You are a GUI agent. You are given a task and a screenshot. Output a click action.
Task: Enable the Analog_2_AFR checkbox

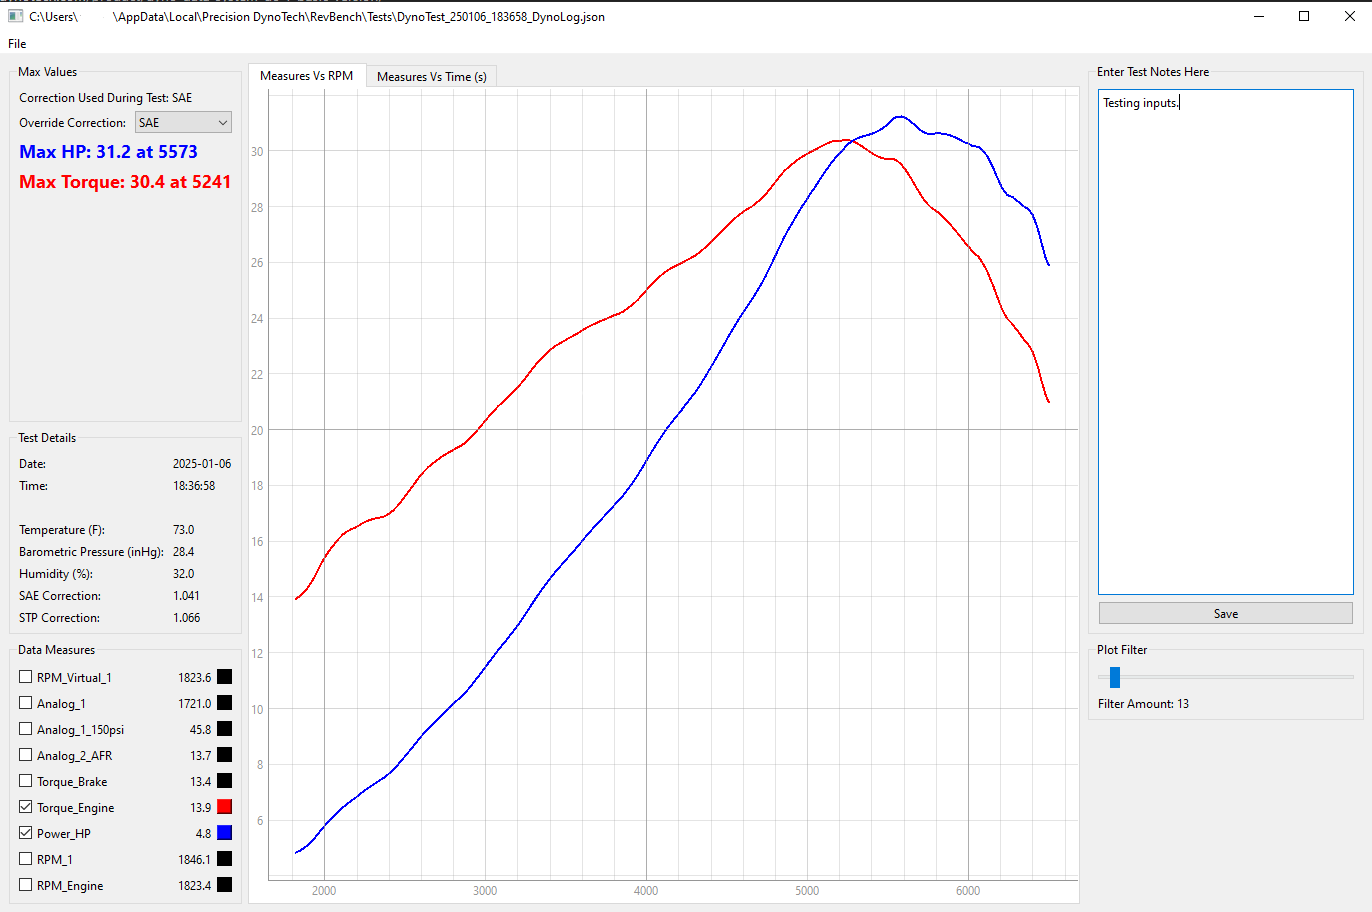point(26,755)
